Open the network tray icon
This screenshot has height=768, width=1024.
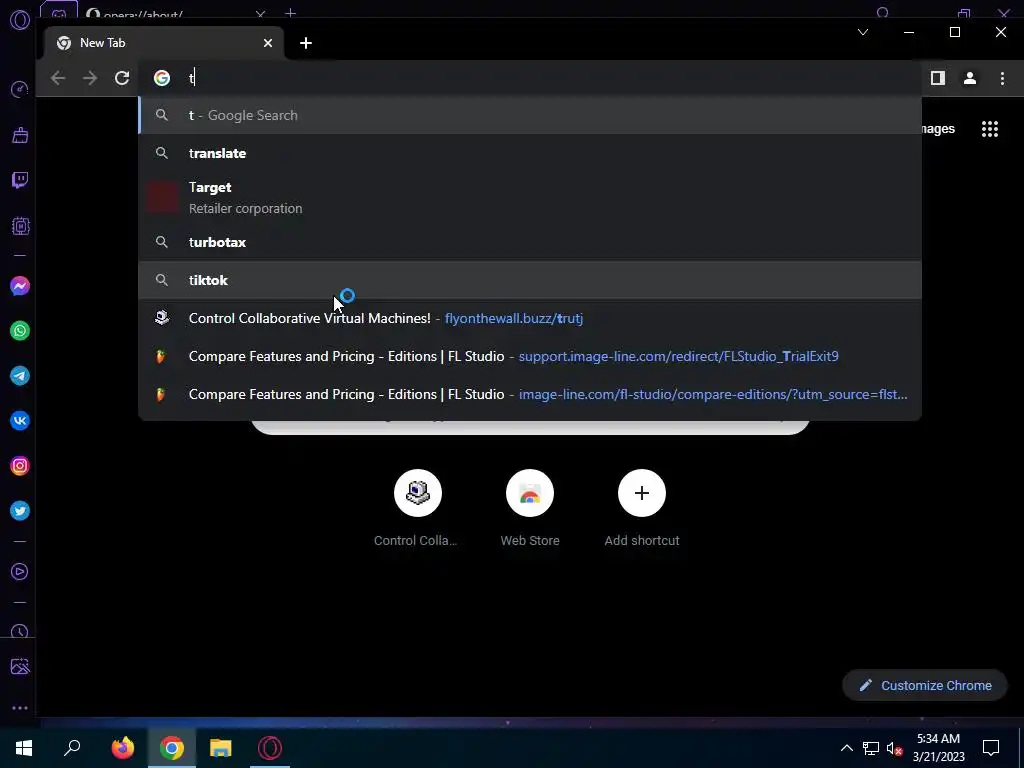[871, 748]
